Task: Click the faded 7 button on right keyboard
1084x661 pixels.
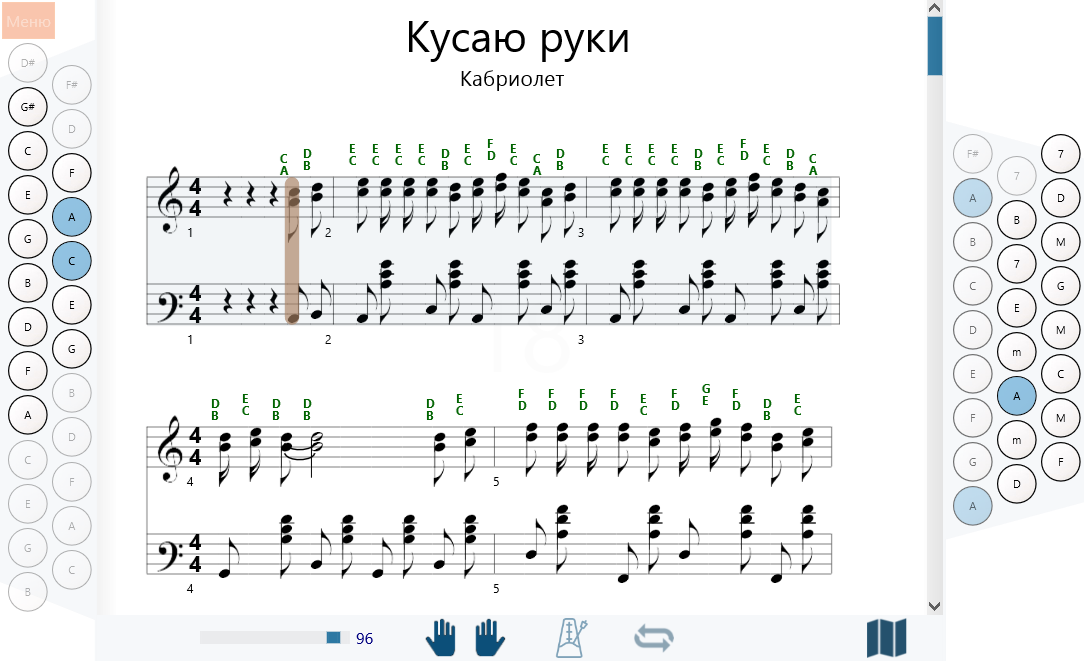Action: point(1016,176)
